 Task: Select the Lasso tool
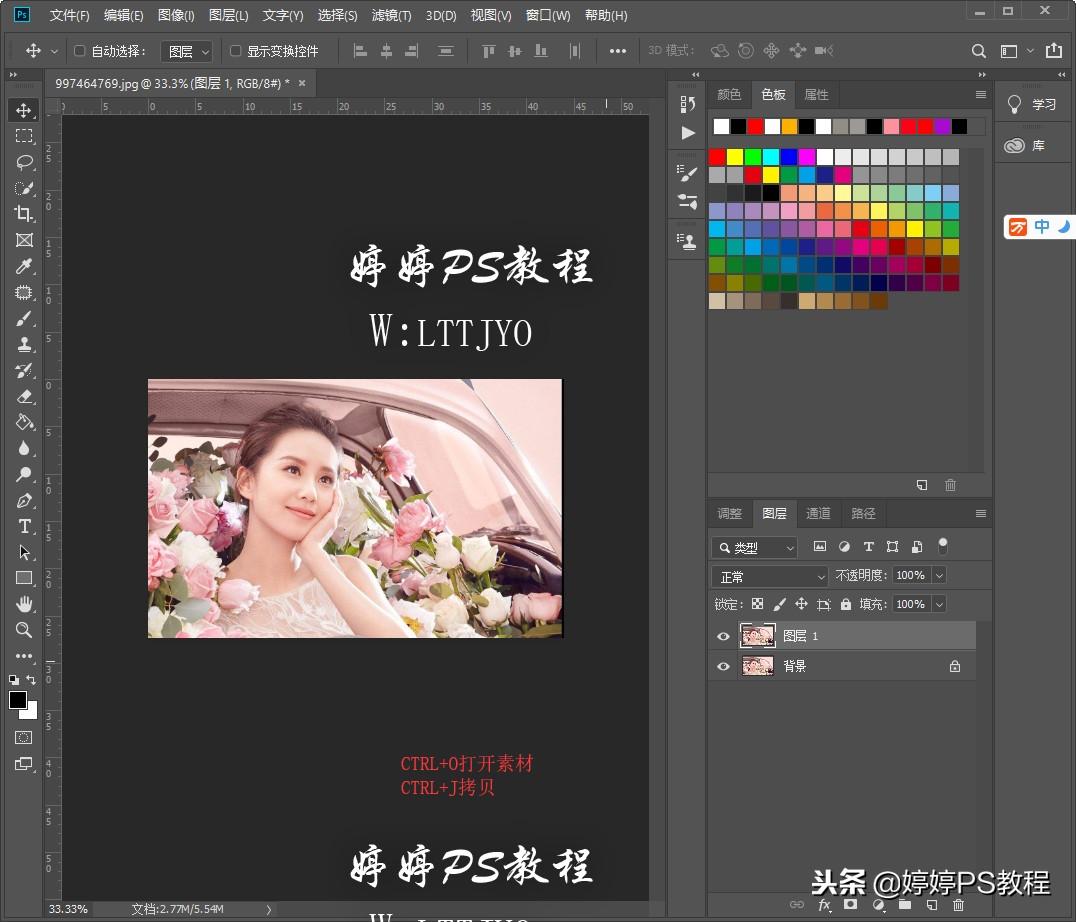pos(24,162)
